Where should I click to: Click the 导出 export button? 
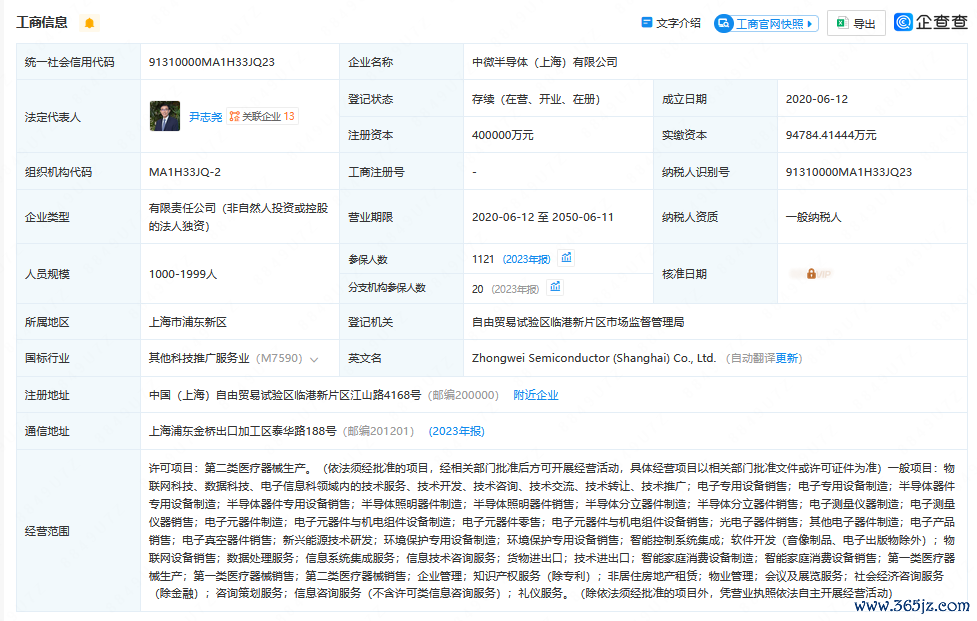point(856,24)
